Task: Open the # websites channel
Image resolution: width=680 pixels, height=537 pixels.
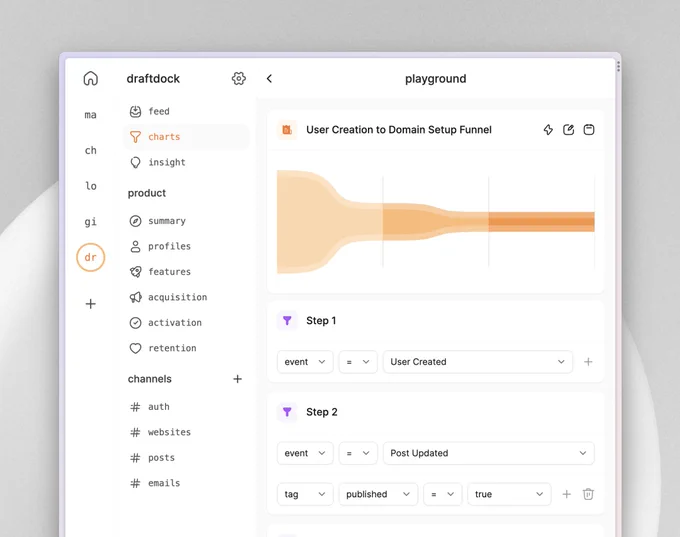Action: 160,432
